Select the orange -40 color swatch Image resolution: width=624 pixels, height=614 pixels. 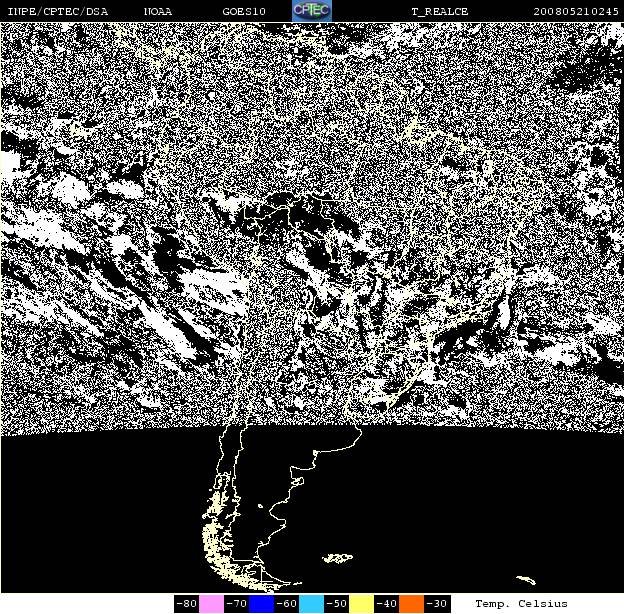[411, 604]
